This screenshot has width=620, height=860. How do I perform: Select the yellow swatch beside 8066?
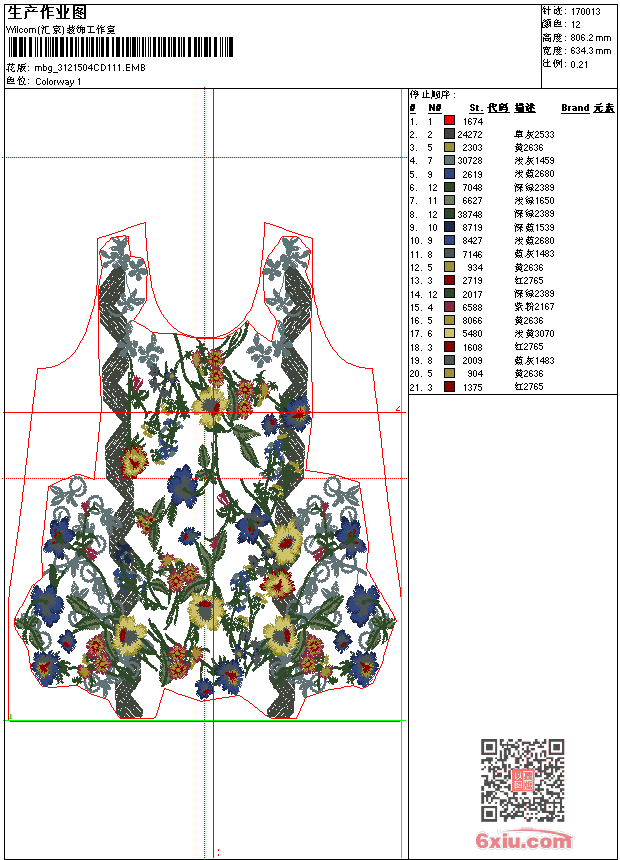[x=449, y=320]
